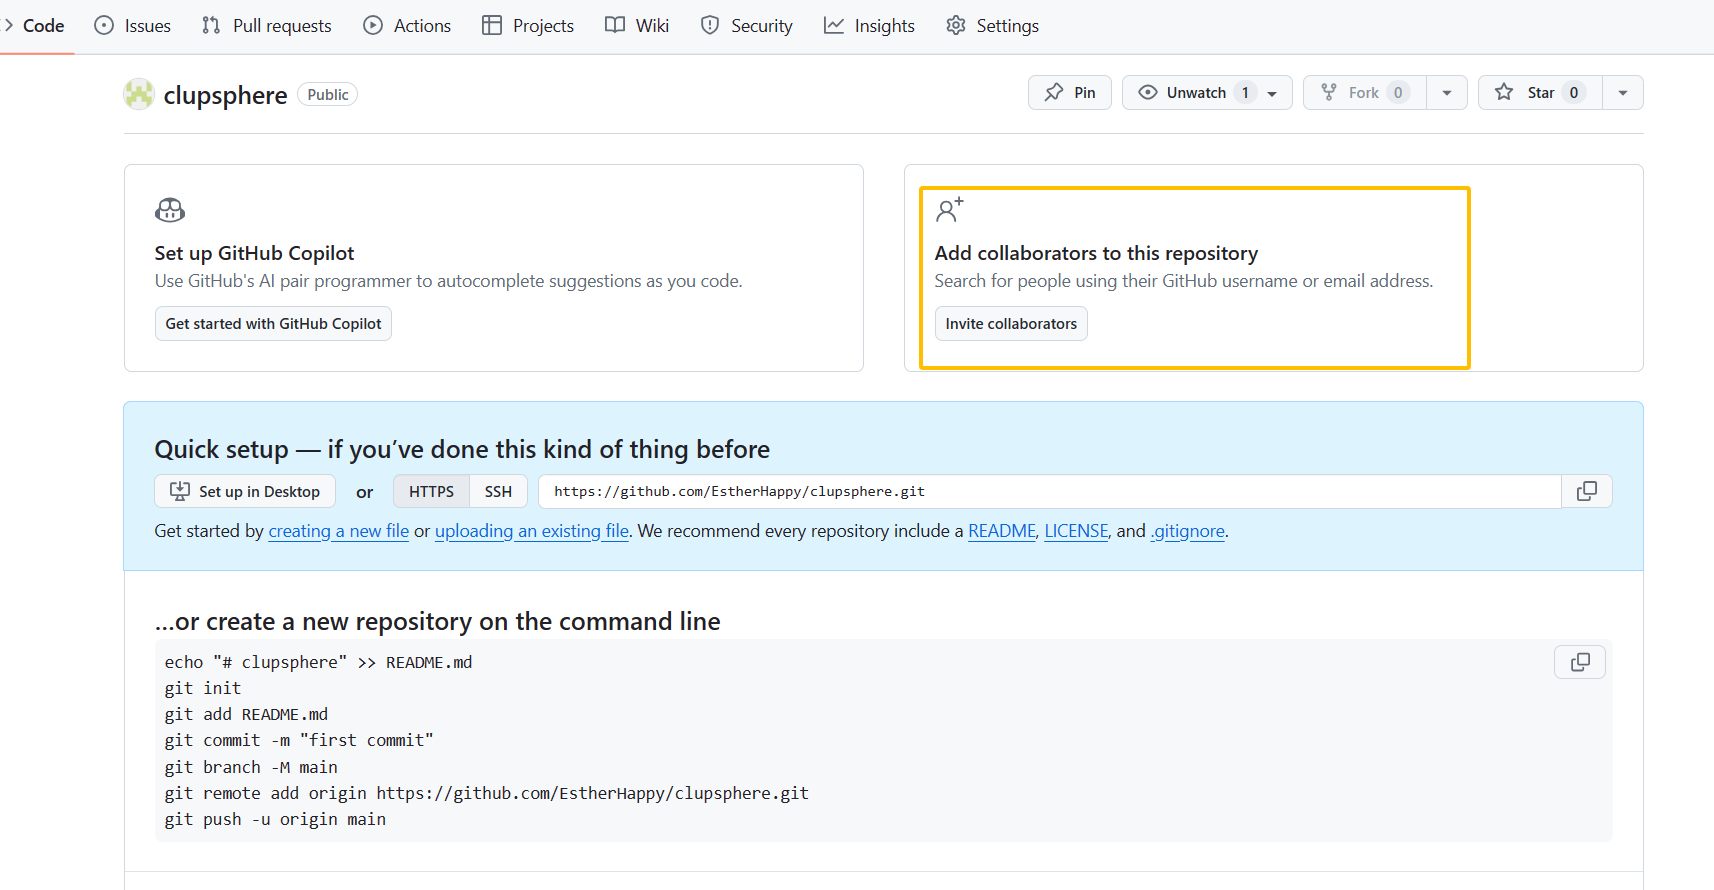Click the Quick setup heading
1714x890 pixels.
pos(462,449)
